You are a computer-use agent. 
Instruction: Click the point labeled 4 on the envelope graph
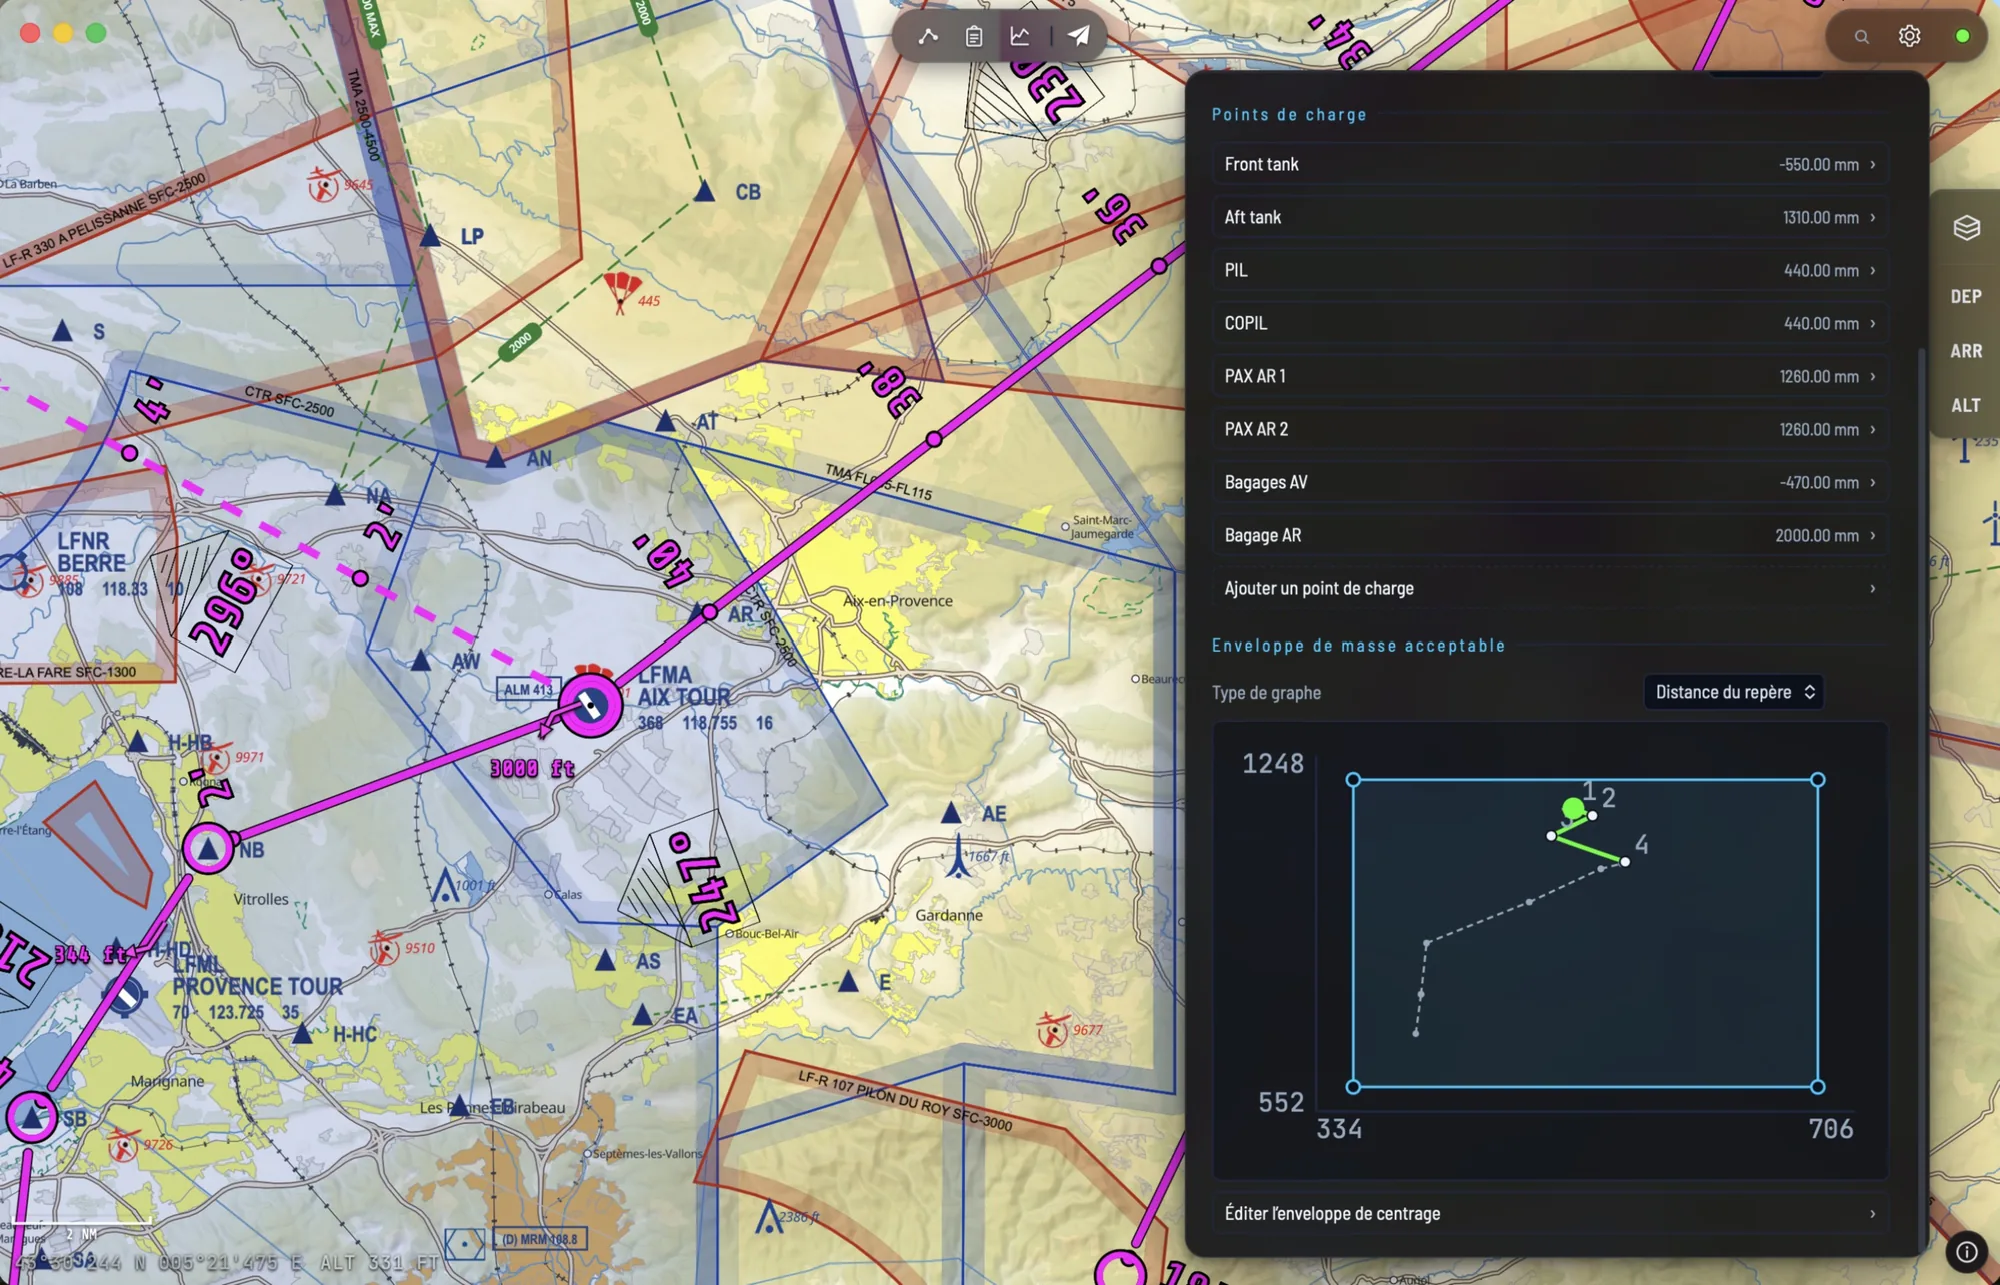point(1625,861)
